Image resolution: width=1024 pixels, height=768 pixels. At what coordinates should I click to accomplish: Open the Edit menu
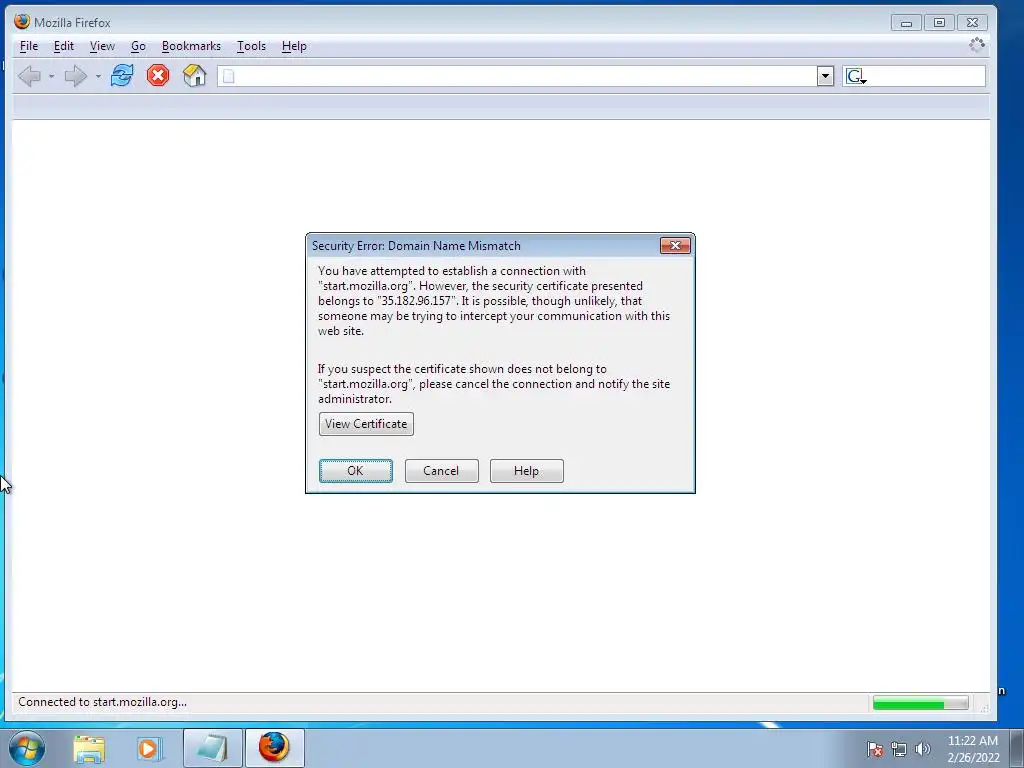[x=63, y=46]
